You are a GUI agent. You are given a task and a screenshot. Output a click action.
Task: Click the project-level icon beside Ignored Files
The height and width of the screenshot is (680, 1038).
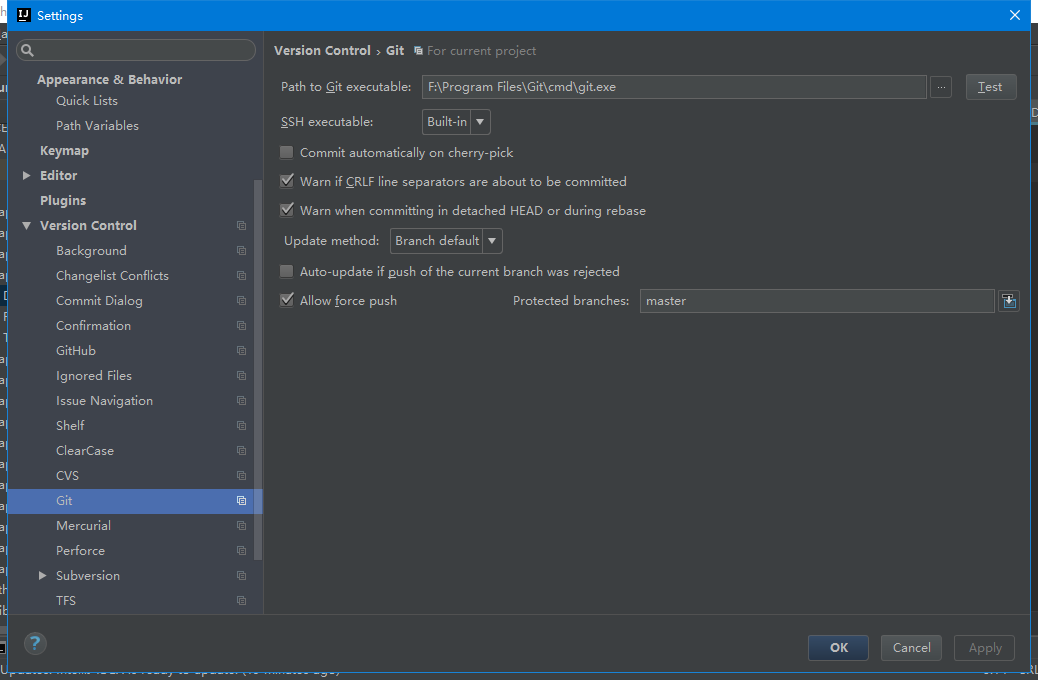click(242, 375)
